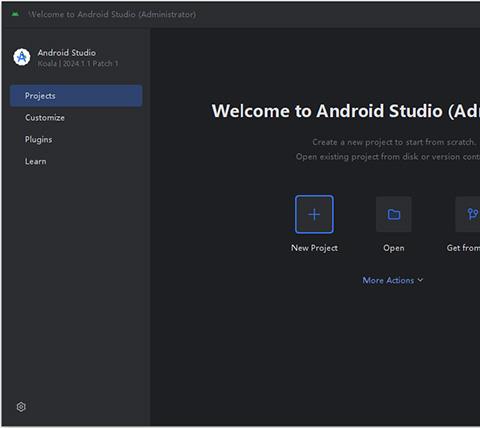
Task: Switch to the Customize tab
Action: click(76, 118)
